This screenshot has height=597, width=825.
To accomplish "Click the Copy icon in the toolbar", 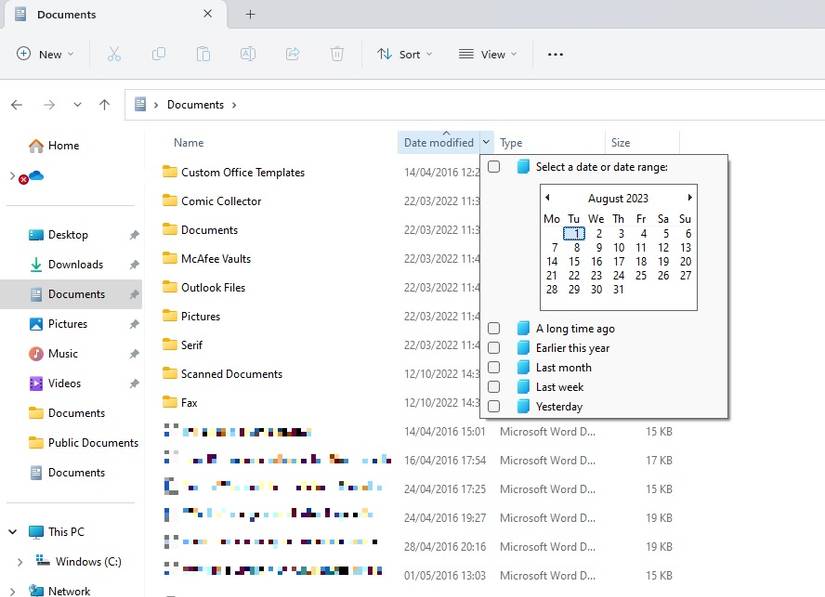I will pyautogui.click(x=158, y=54).
